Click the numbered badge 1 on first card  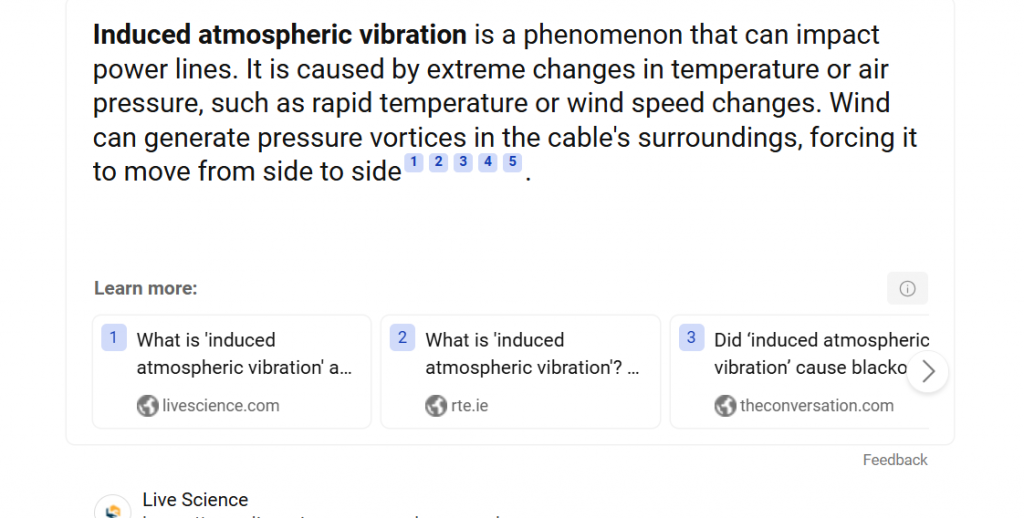pyautogui.click(x=113, y=338)
